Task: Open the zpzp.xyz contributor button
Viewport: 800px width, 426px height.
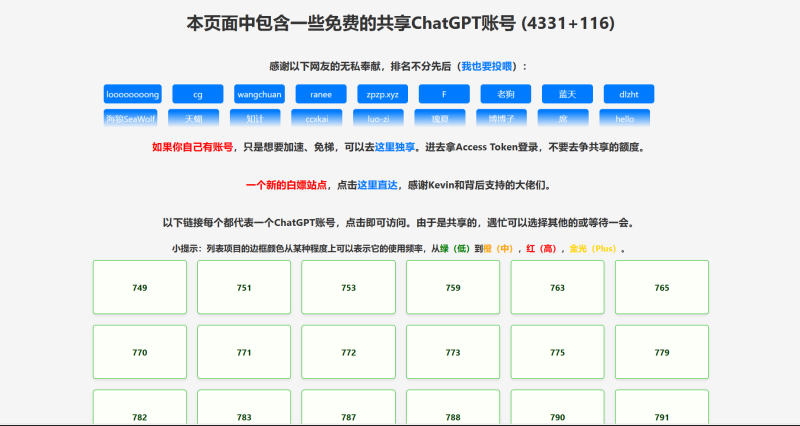Action: 383,94
